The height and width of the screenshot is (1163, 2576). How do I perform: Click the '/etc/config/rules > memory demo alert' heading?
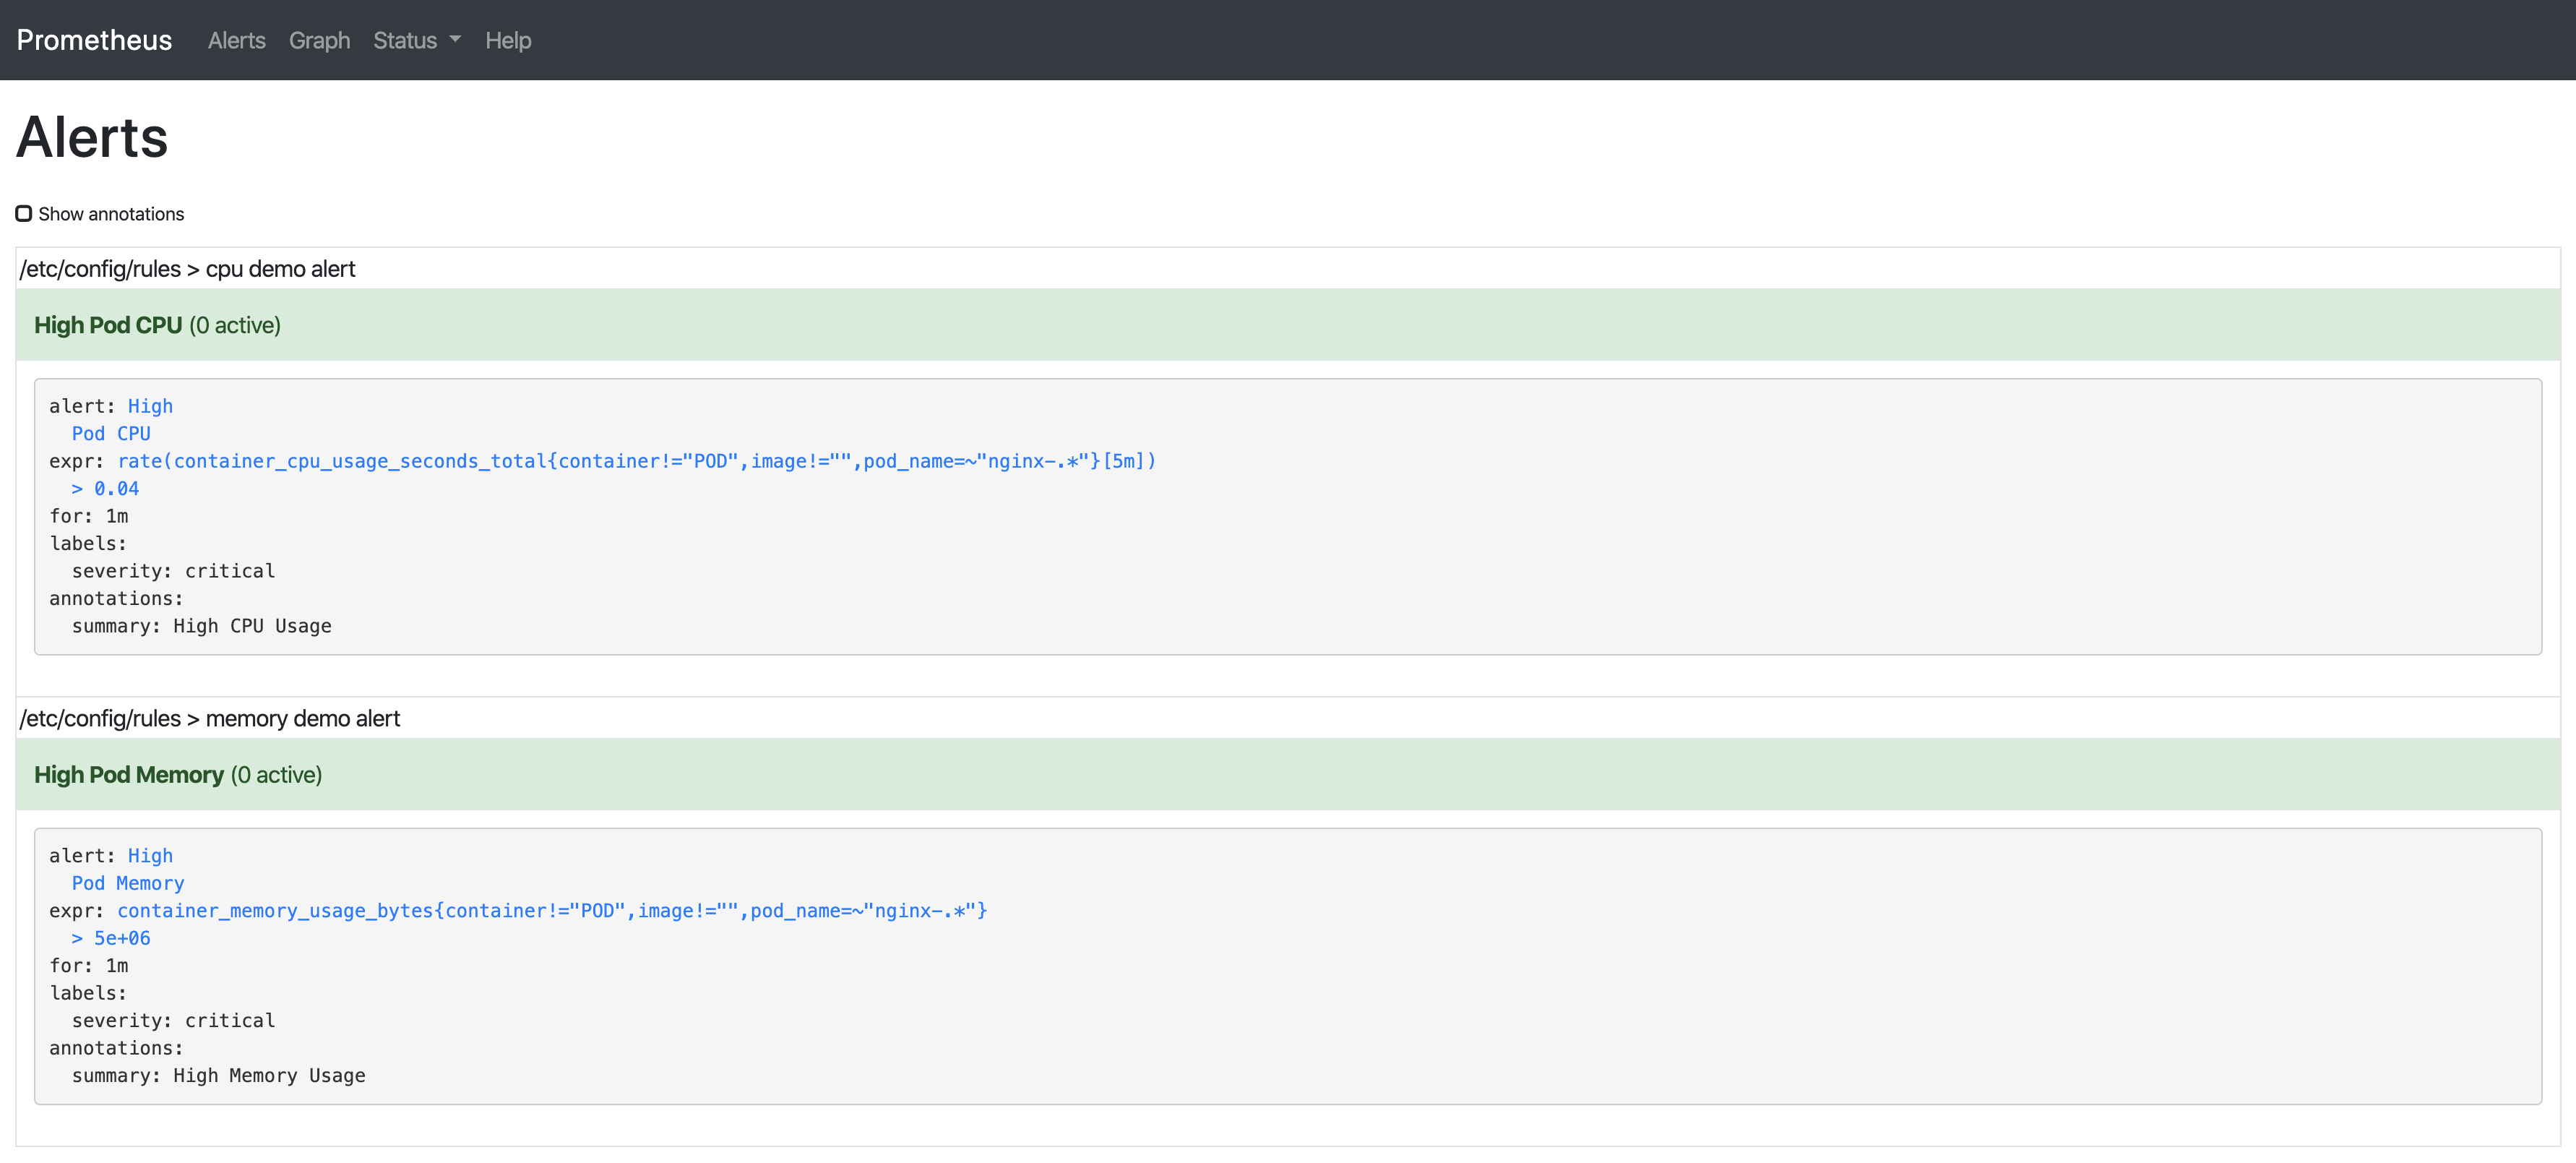coord(210,719)
